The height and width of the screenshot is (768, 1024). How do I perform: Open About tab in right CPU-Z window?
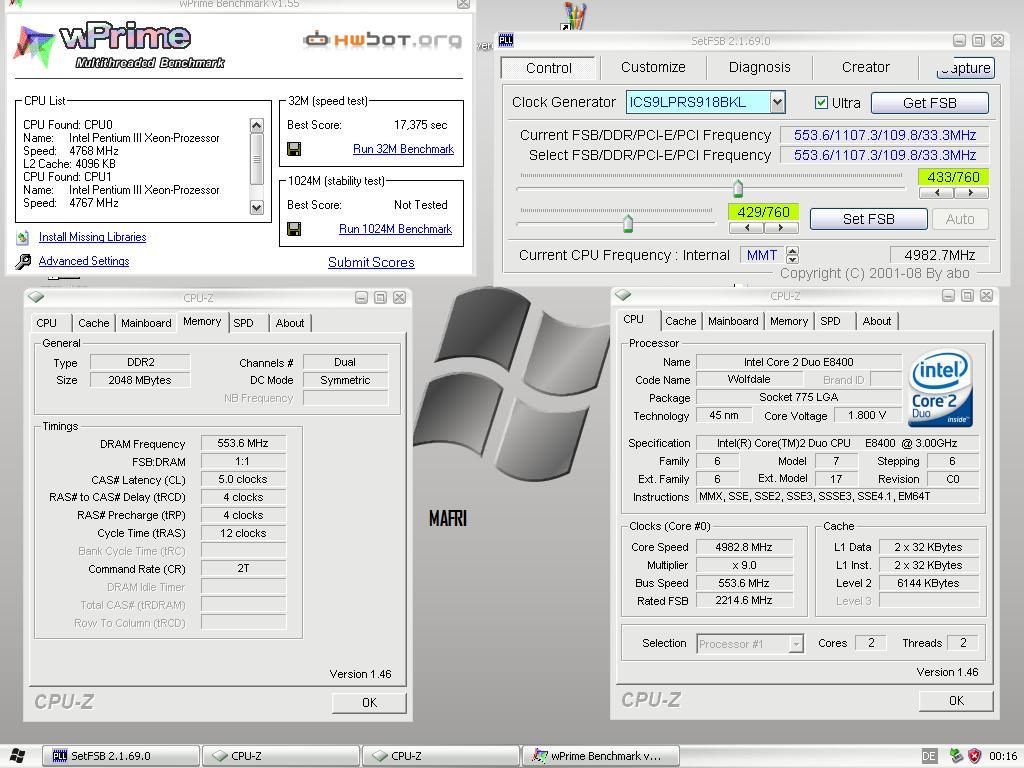876,321
